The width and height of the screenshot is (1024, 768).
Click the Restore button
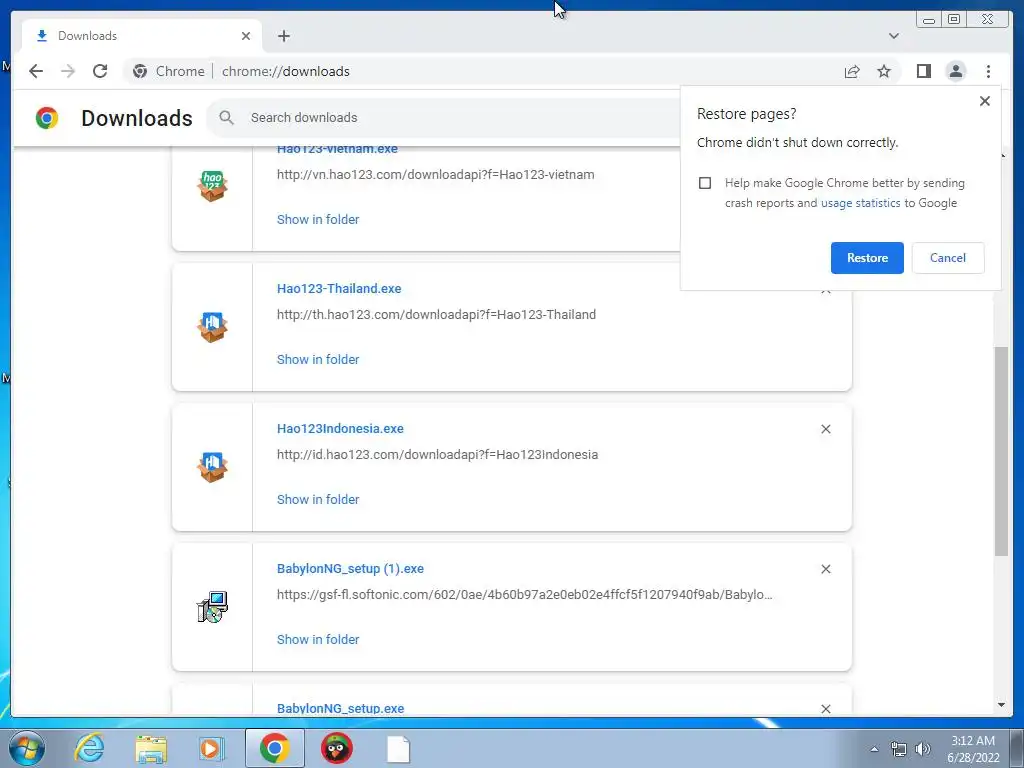867,258
